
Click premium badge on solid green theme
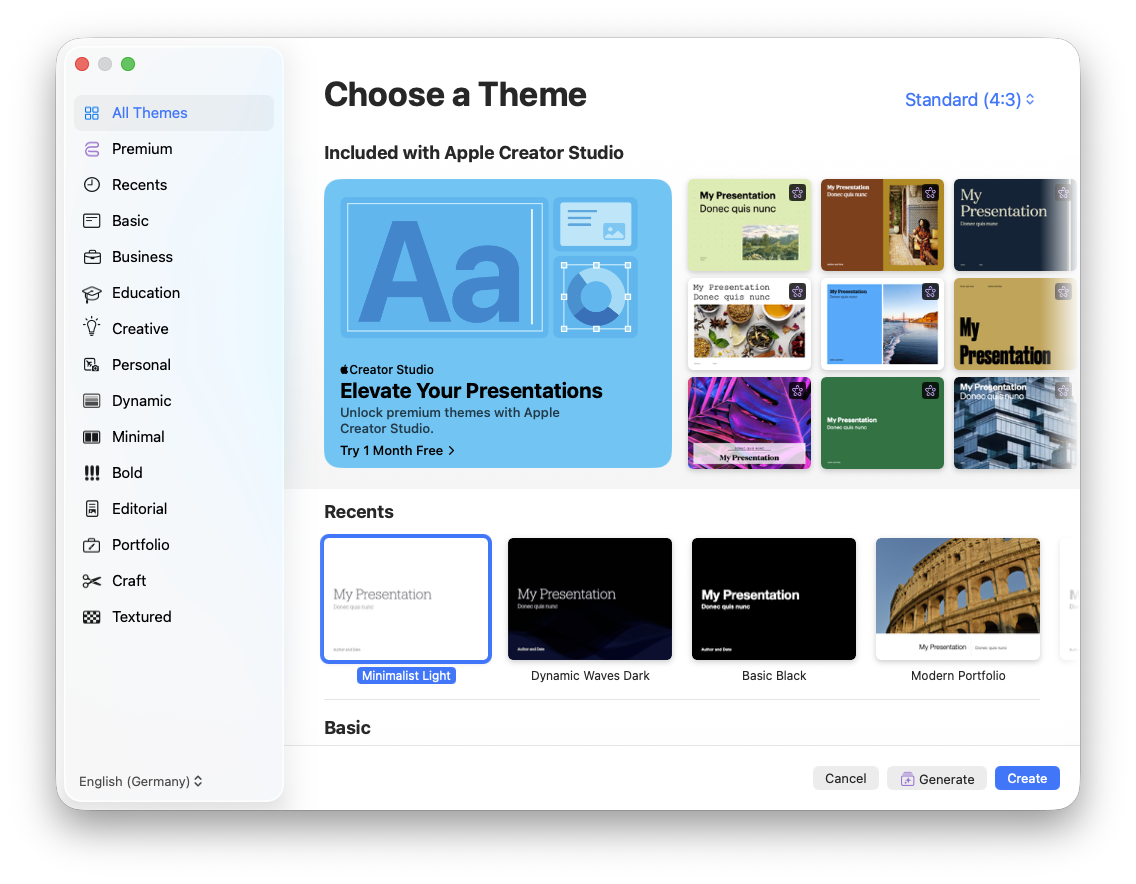(930, 391)
